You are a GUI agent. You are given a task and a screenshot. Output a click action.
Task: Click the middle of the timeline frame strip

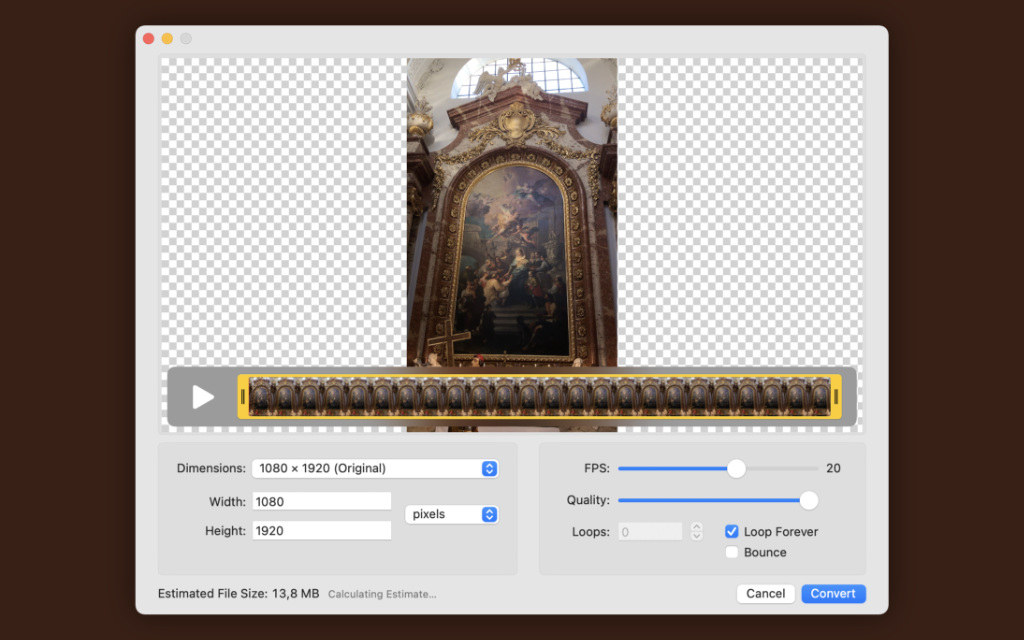(539, 397)
